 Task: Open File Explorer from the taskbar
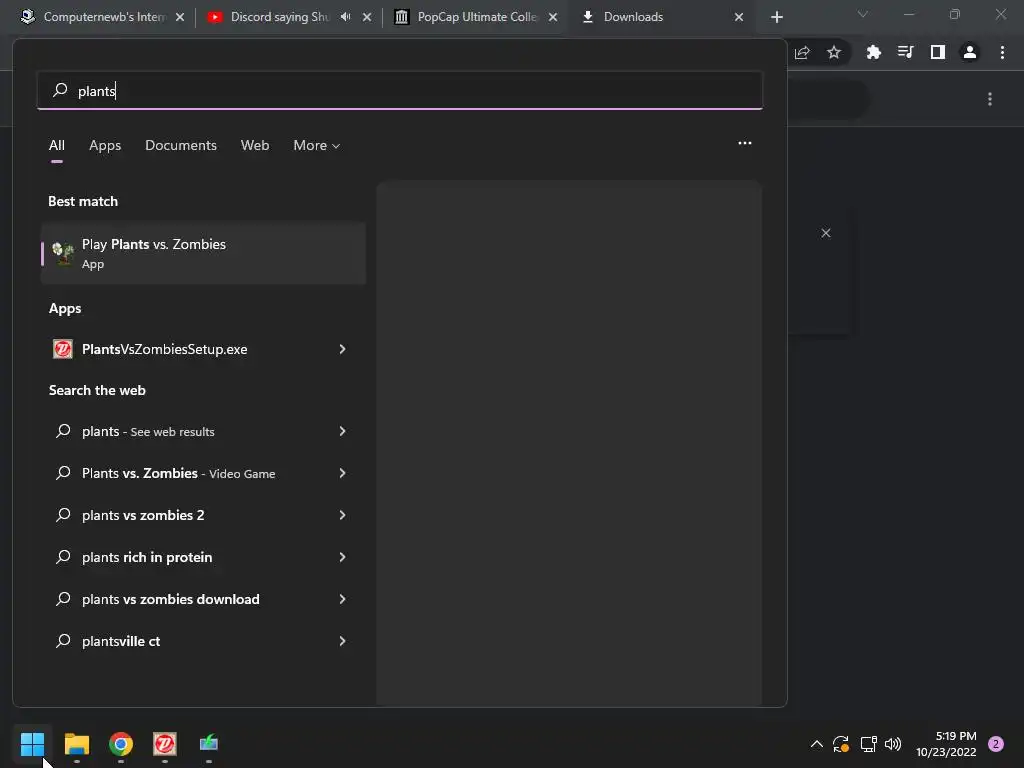76,743
